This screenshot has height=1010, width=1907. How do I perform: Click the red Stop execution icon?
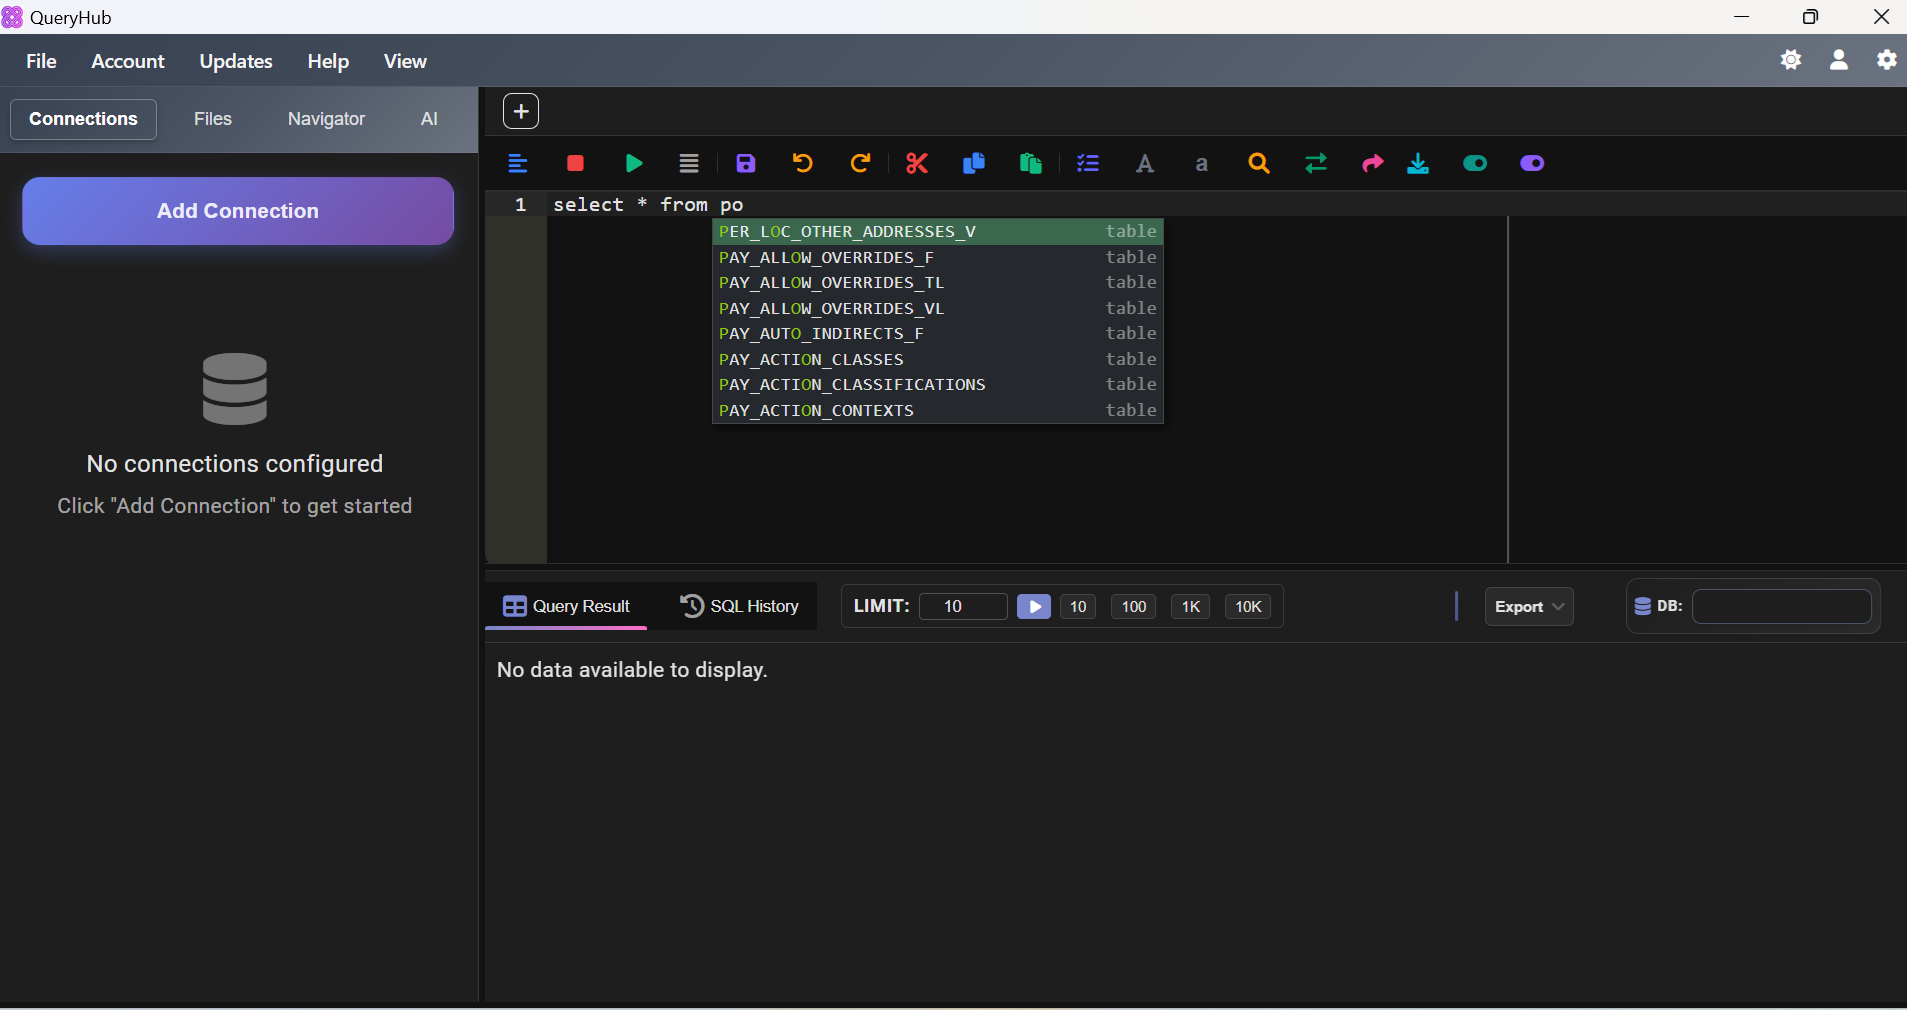[575, 164]
